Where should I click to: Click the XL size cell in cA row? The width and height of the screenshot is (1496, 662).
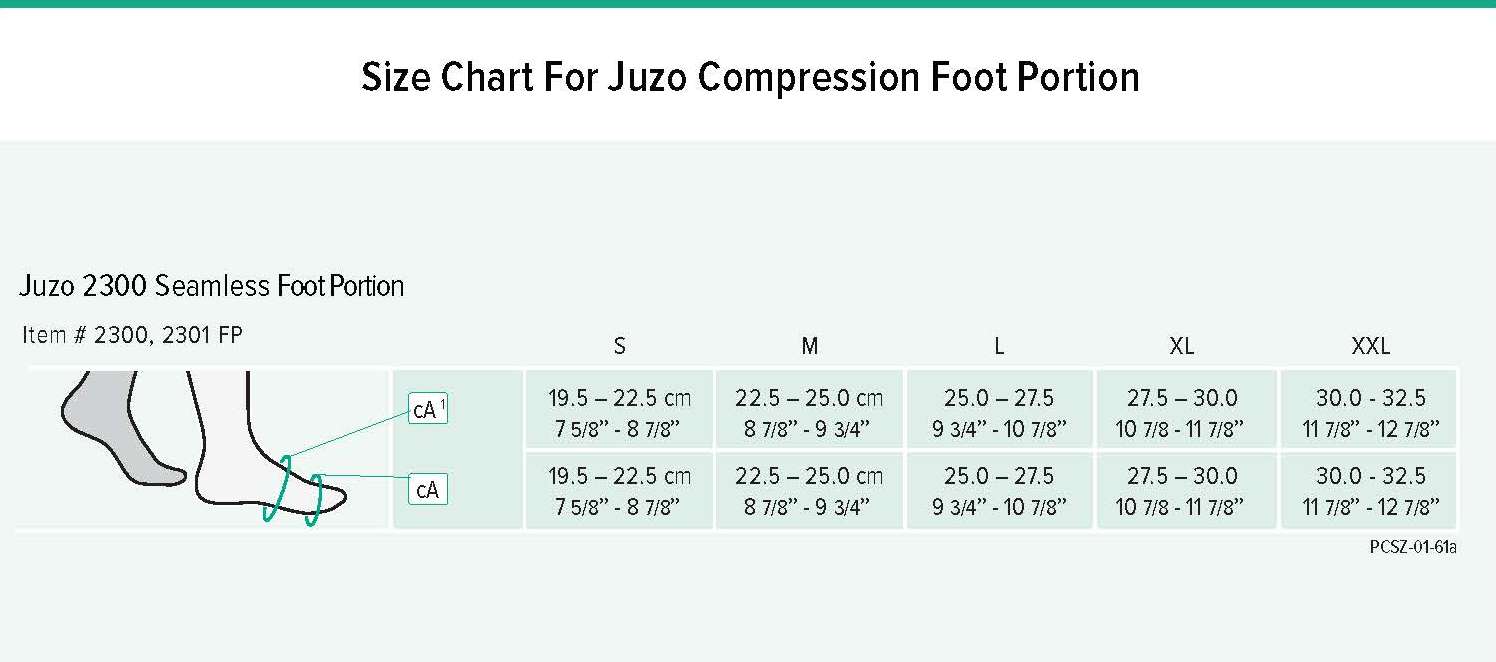click(x=1181, y=491)
